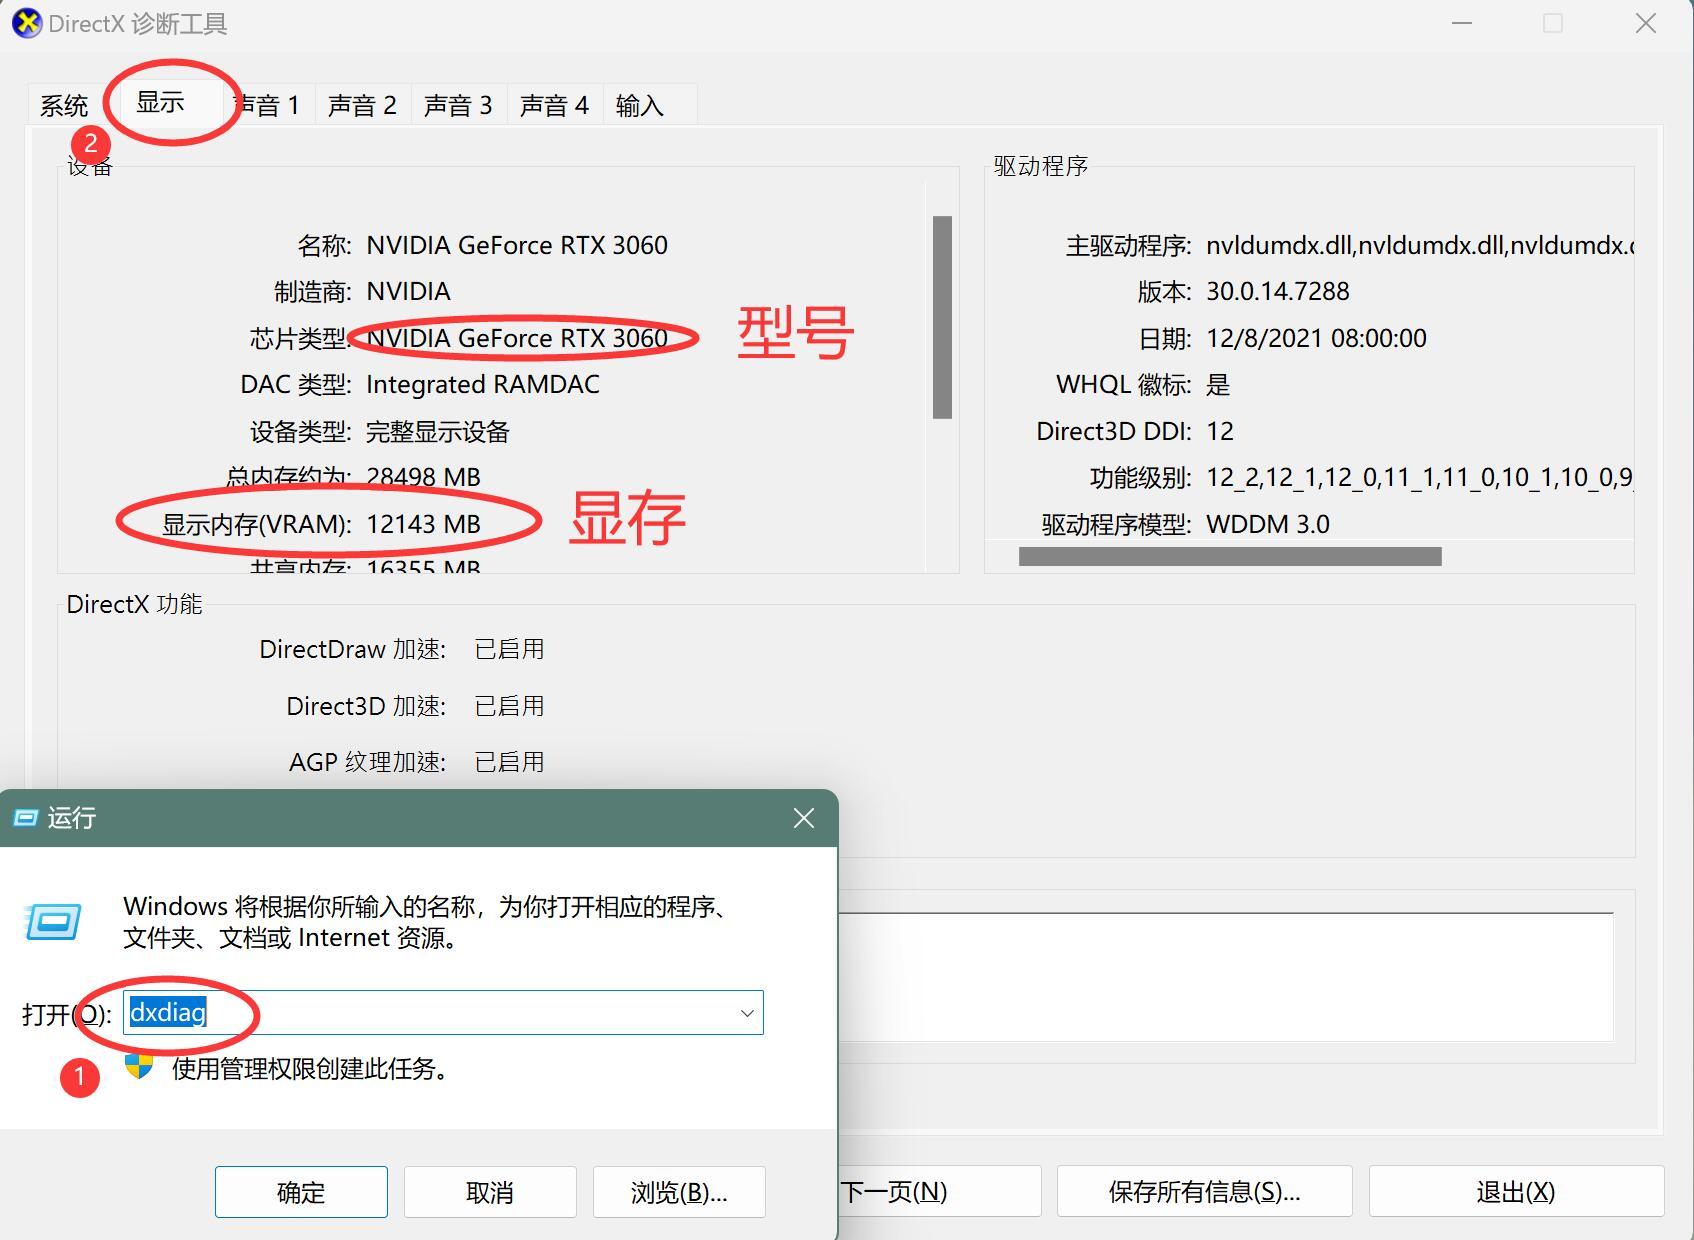This screenshot has width=1694, height=1240.
Task: Close the Run dialog
Action: (x=804, y=818)
